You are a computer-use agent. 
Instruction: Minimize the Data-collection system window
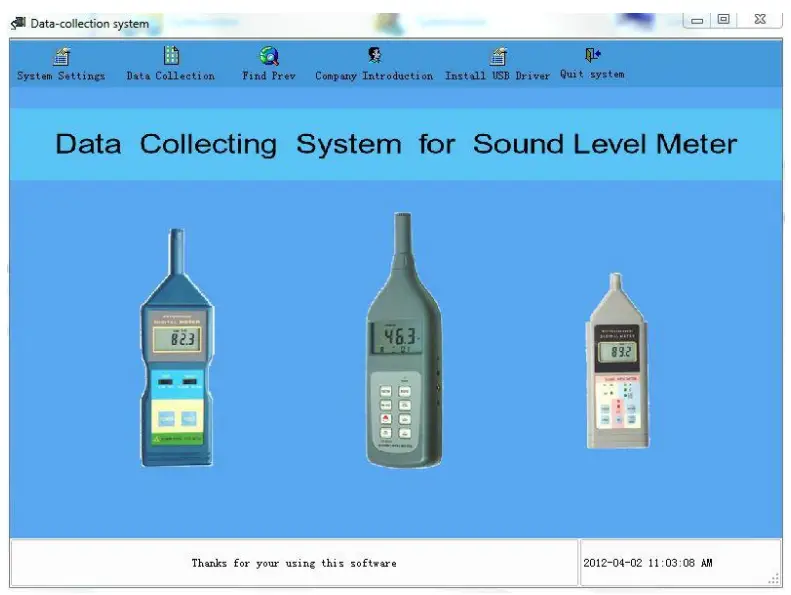pyautogui.click(x=697, y=20)
